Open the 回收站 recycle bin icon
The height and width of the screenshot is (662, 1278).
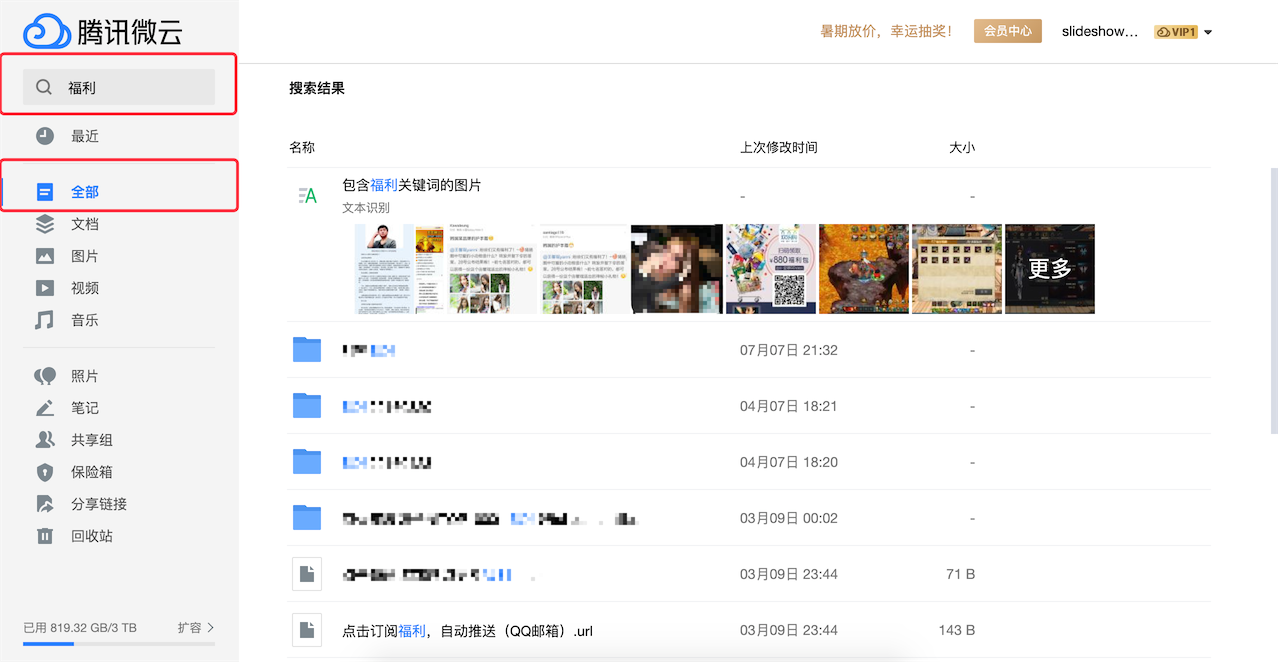click(45, 536)
